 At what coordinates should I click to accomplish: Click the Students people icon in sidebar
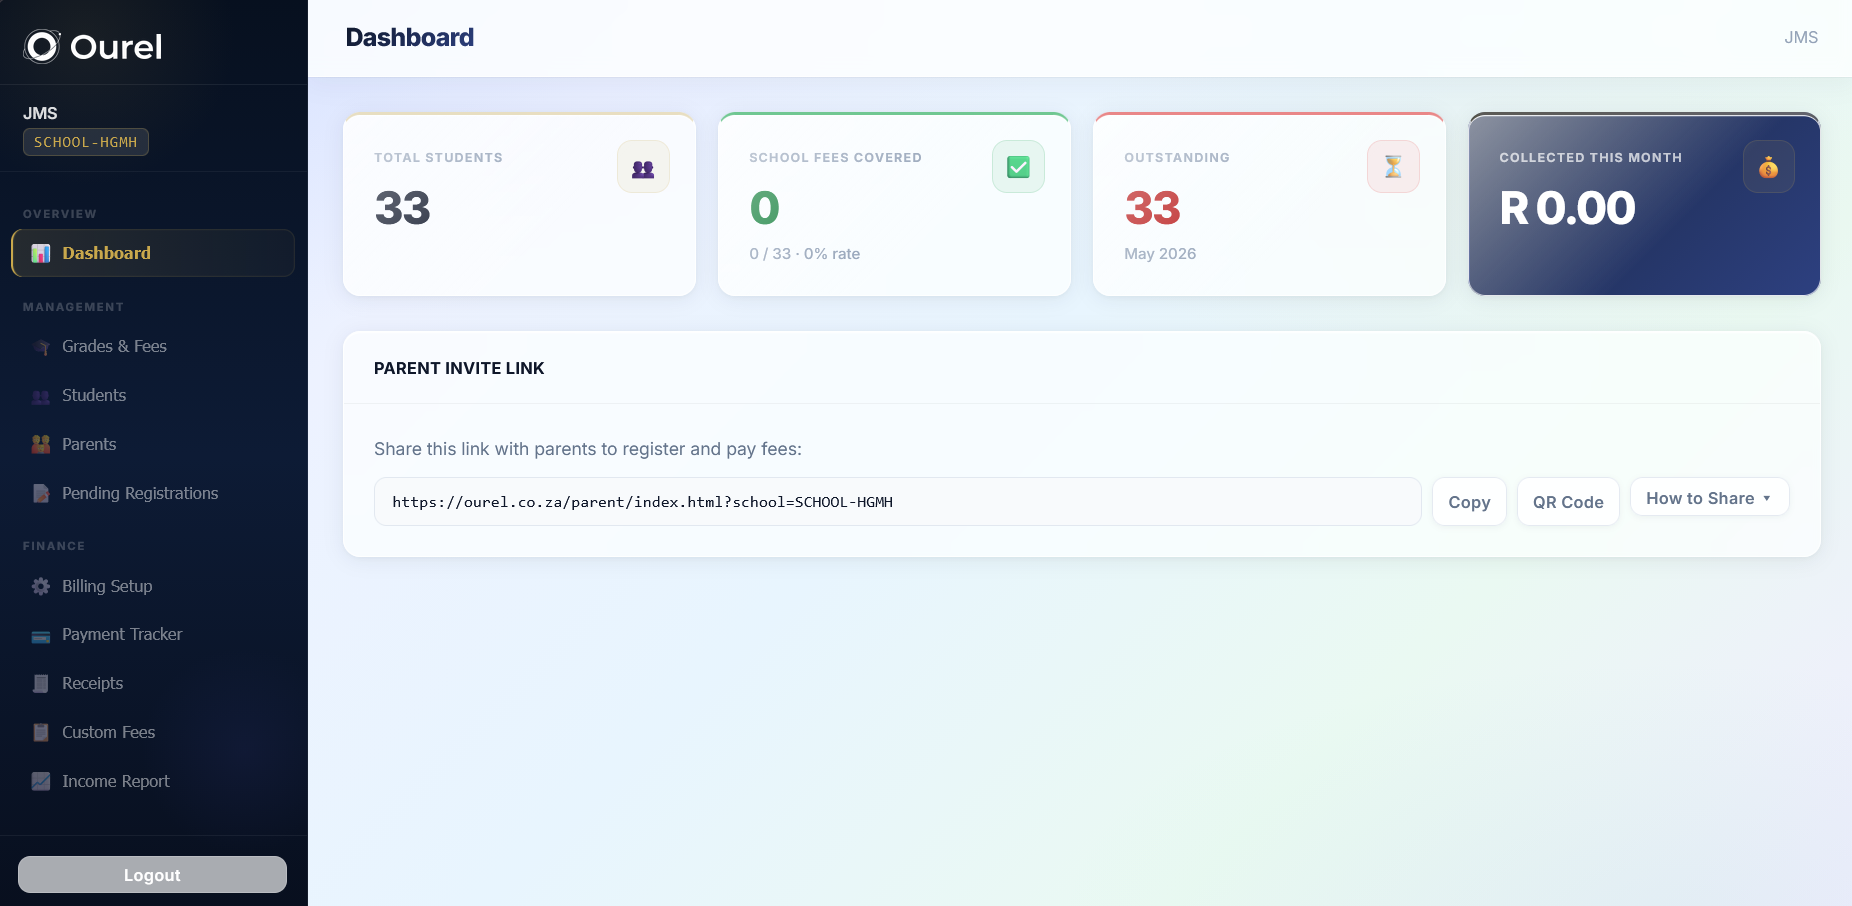pos(41,395)
